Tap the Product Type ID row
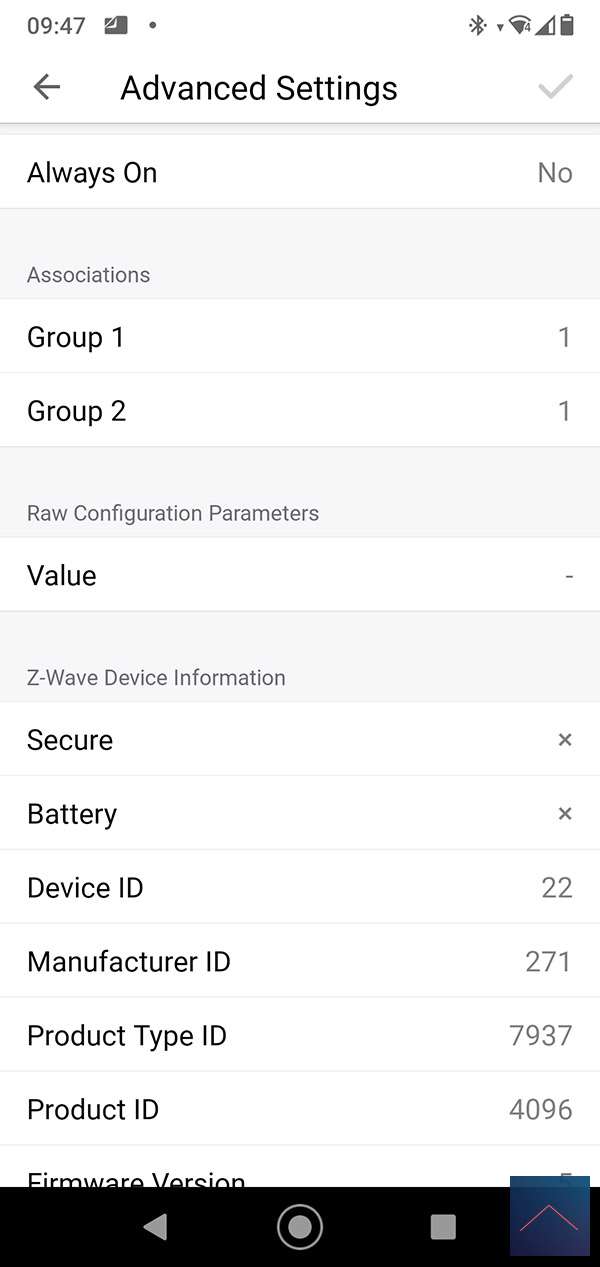 click(300, 1036)
